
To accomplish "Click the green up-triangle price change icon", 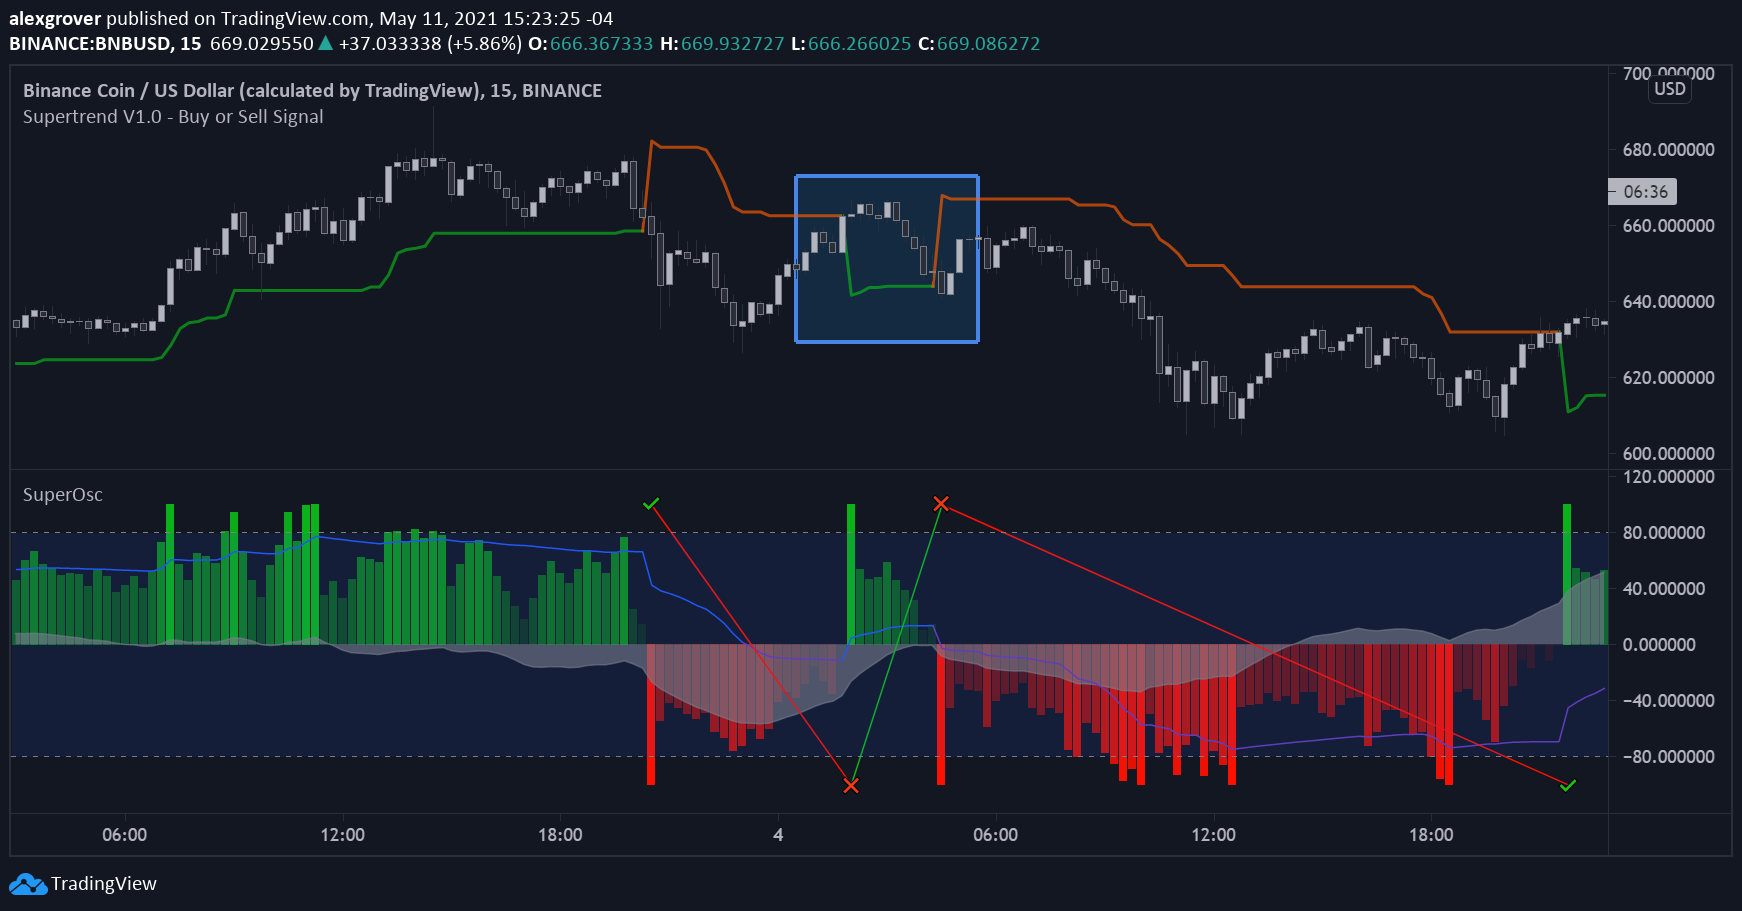I will click(325, 43).
